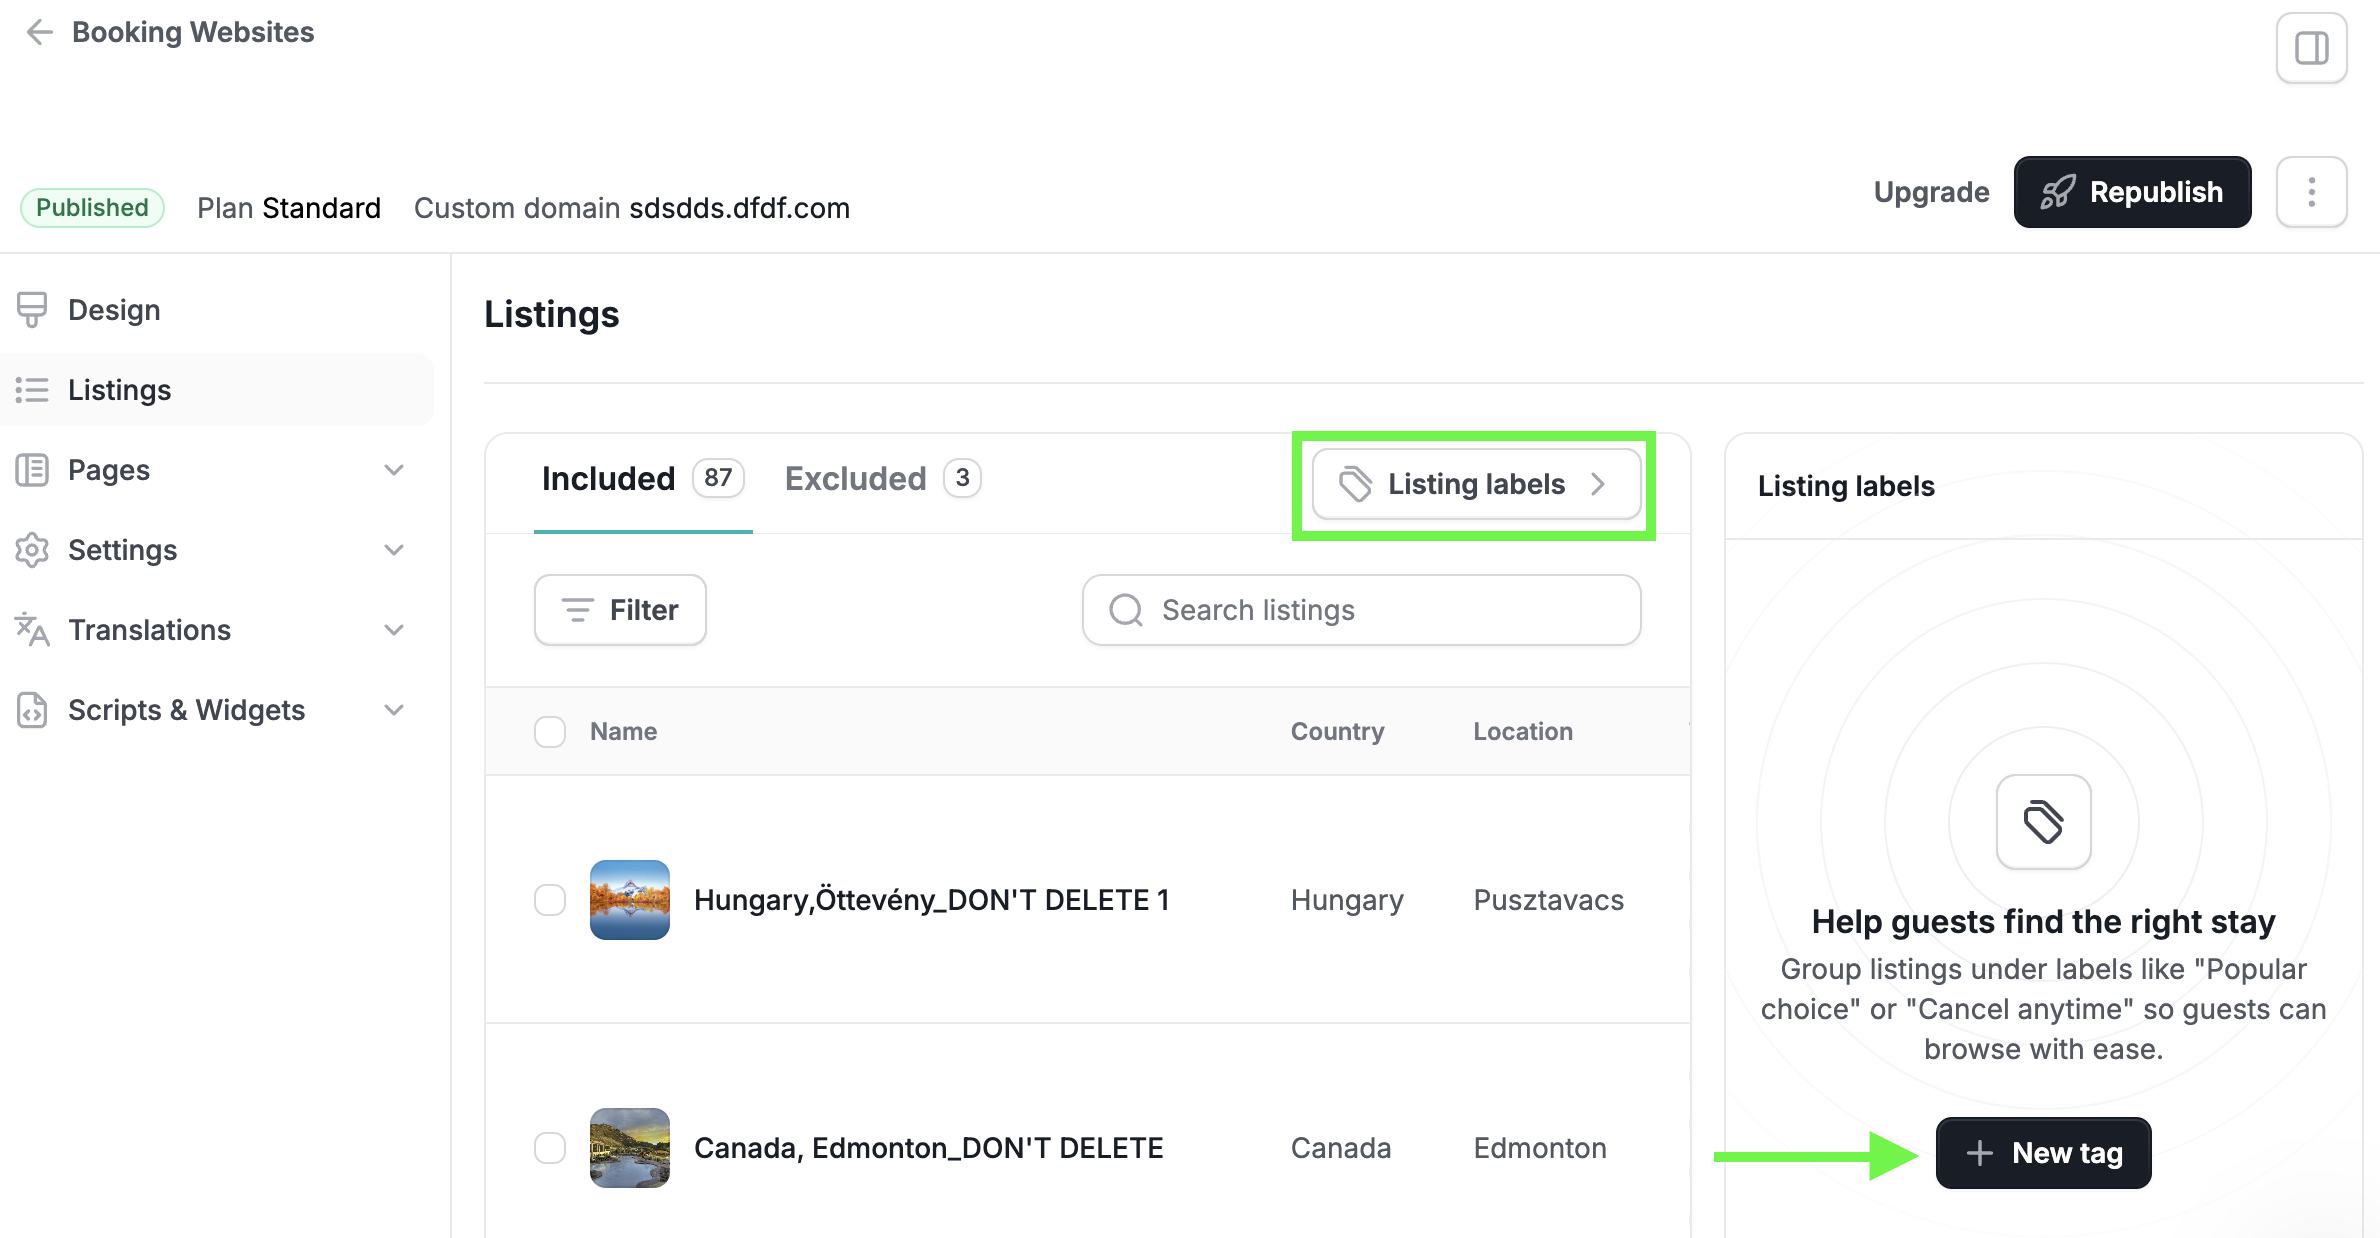Click the Scripts & Widgets code file icon

(32, 710)
